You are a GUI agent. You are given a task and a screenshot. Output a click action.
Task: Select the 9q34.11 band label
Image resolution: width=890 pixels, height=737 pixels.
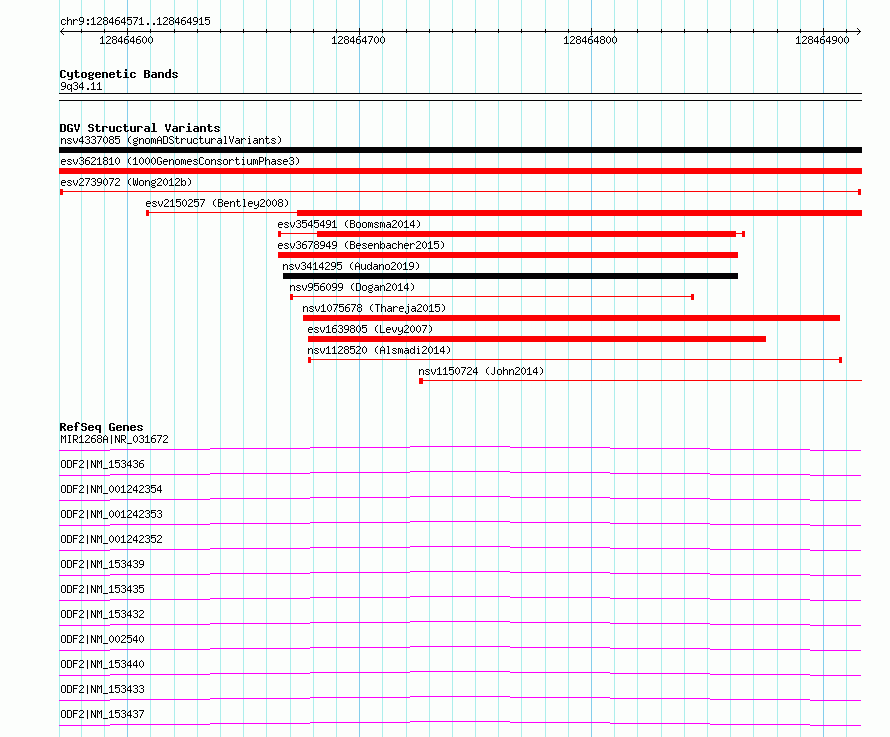click(81, 86)
